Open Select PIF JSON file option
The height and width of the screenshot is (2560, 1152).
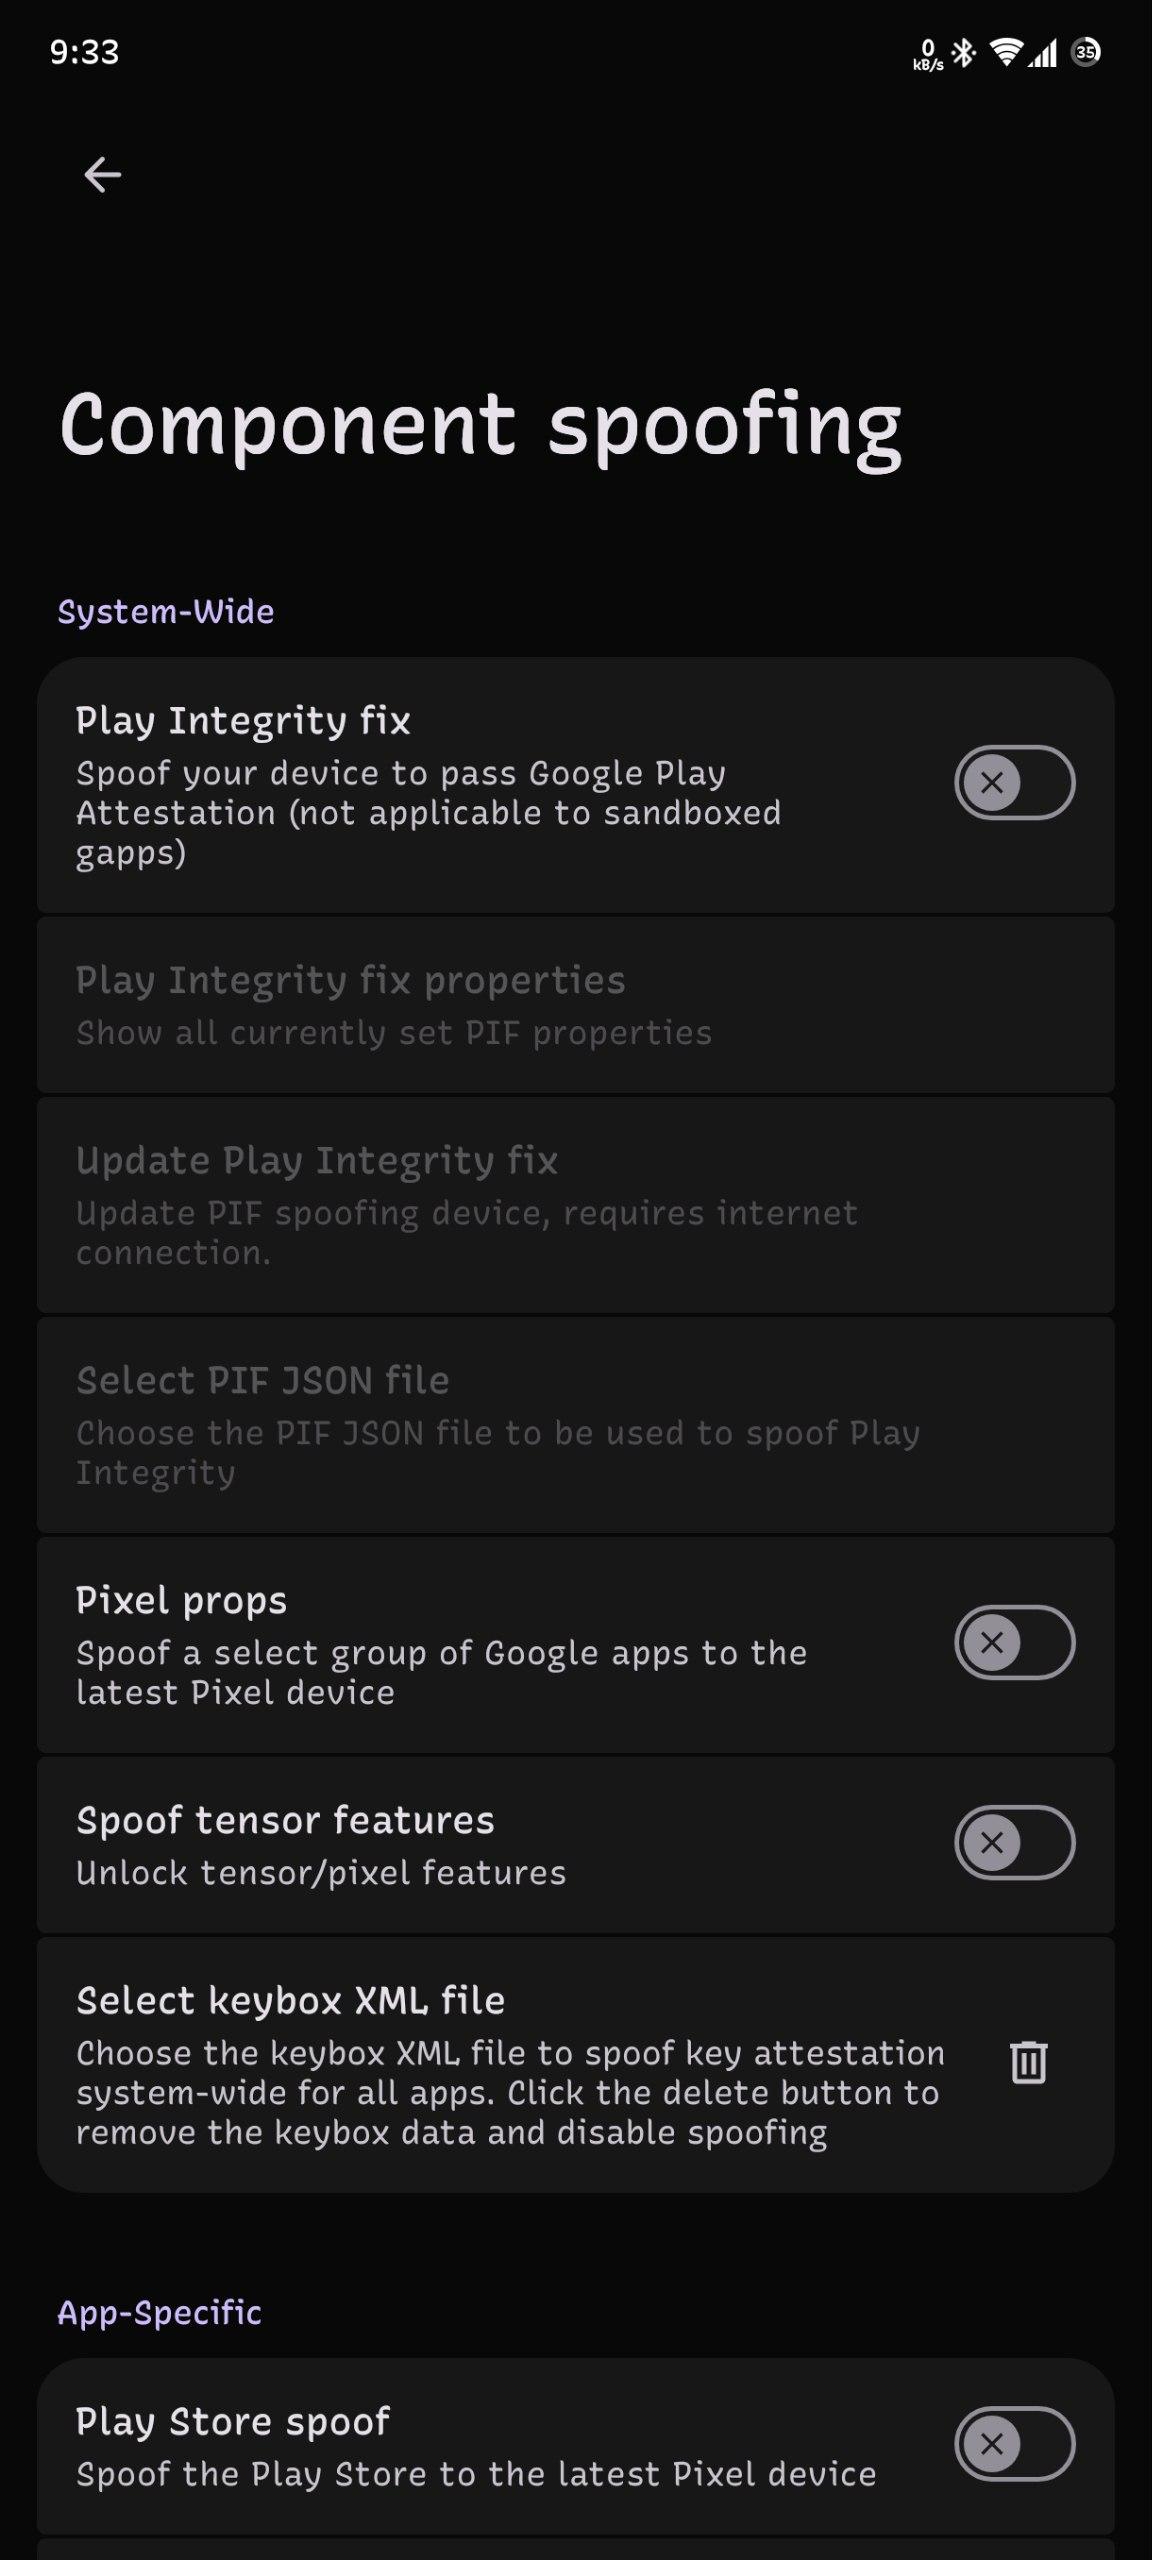(576, 1425)
